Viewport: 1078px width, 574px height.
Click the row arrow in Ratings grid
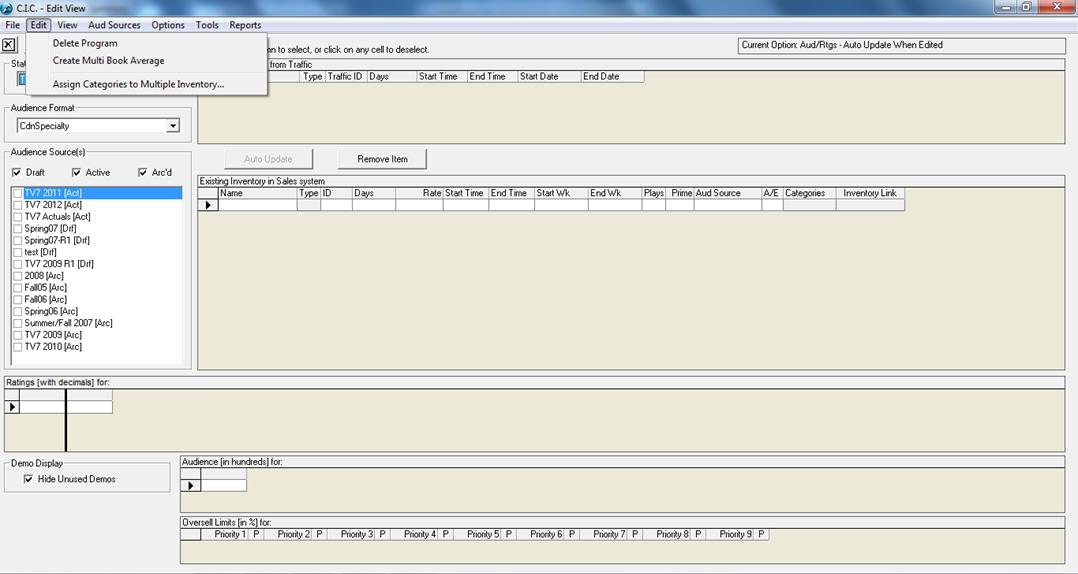pyautogui.click(x=12, y=407)
